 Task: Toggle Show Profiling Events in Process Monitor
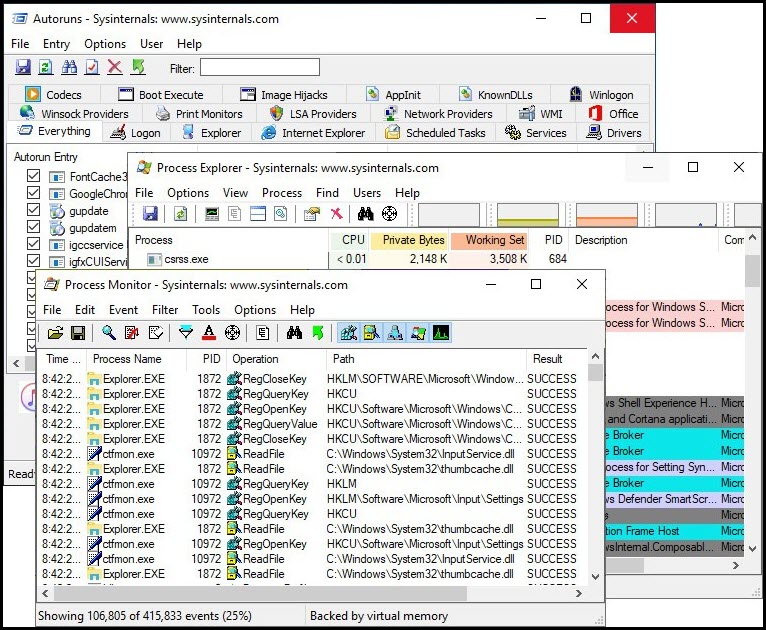pyautogui.click(x=441, y=333)
